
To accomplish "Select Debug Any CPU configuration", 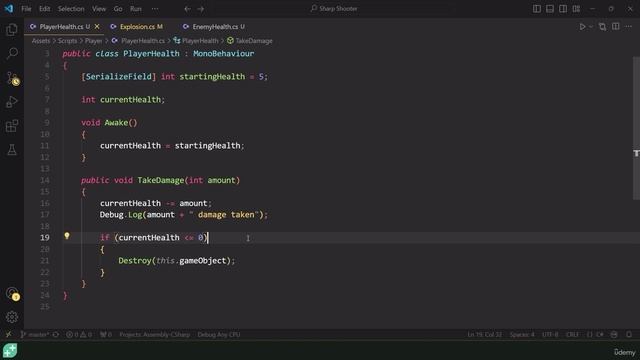I will click(x=219, y=334).
